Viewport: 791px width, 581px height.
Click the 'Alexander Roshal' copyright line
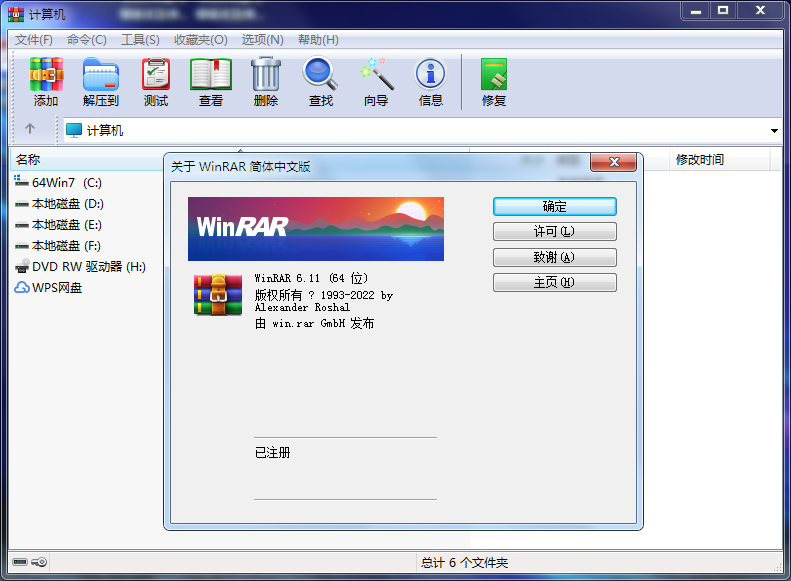302,308
